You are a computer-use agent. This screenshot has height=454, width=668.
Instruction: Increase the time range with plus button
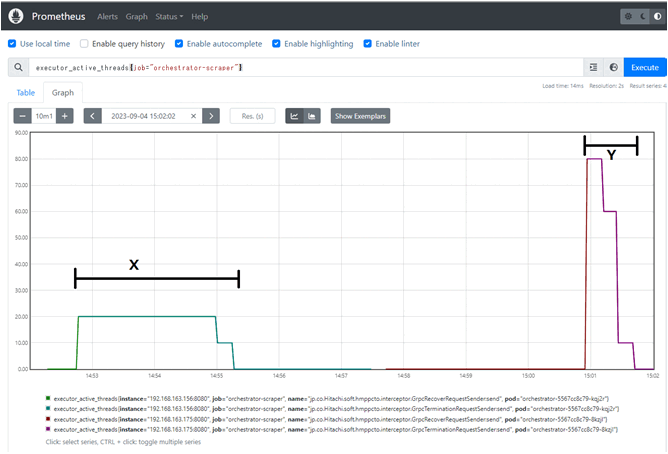point(65,116)
